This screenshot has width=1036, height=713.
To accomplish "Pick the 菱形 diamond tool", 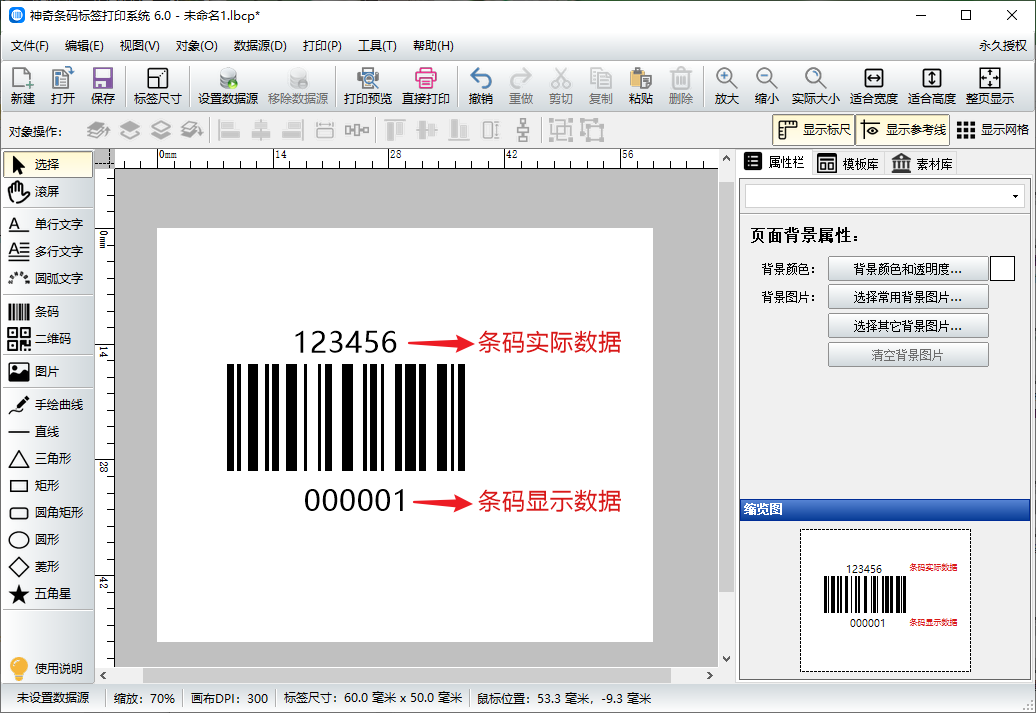I will (x=48, y=567).
